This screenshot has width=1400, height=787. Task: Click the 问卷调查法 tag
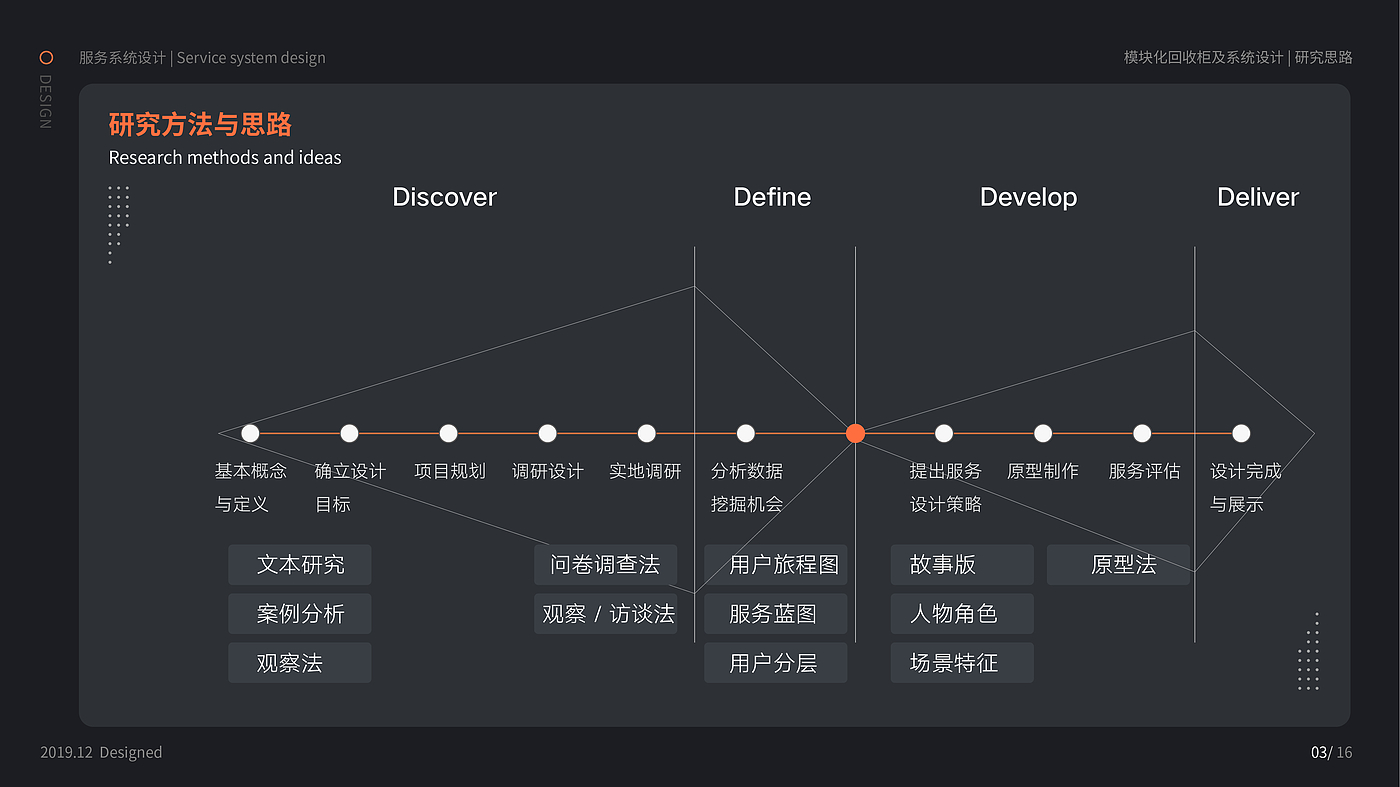pyautogui.click(x=605, y=565)
